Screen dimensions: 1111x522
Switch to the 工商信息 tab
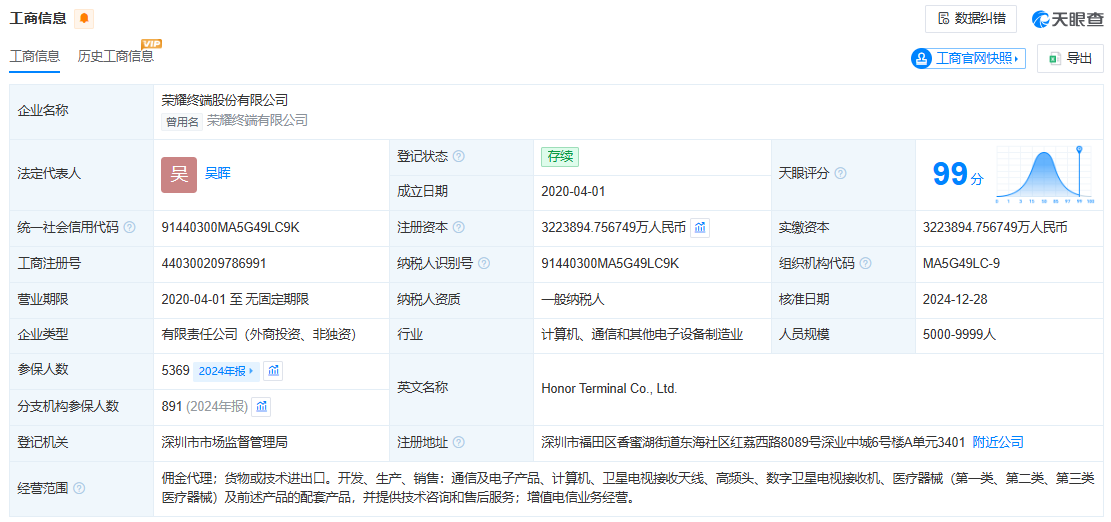(x=35, y=57)
